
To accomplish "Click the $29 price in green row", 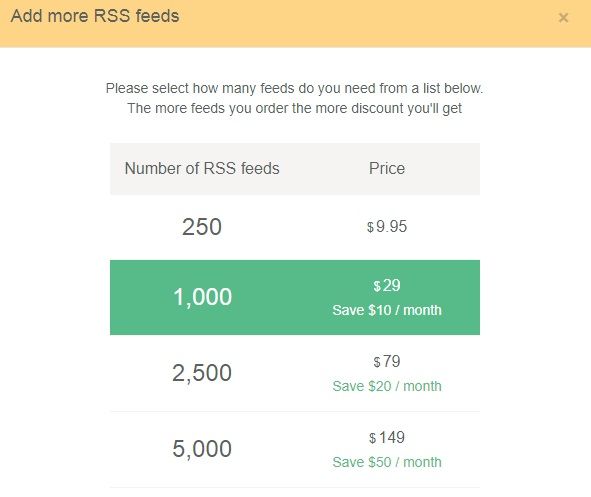I will tap(387, 286).
